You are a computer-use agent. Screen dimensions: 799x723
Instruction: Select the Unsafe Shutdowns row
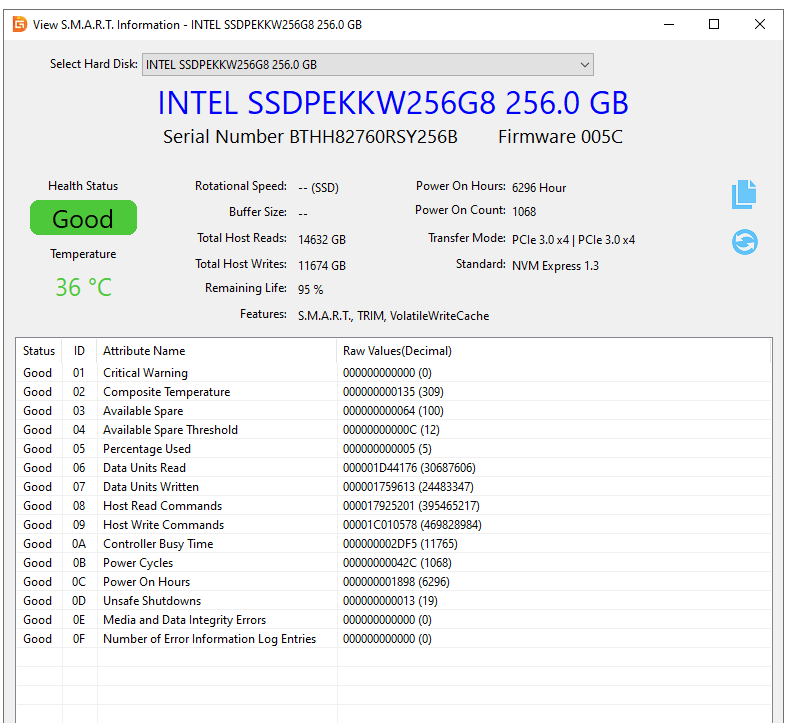pyautogui.click(x=152, y=601)
